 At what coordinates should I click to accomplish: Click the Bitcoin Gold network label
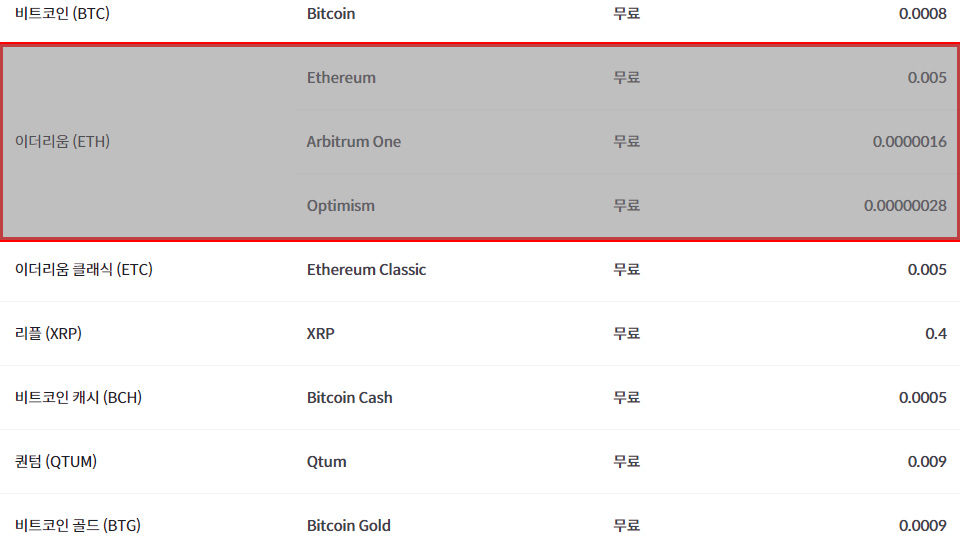pyautogui.click(x=348, y=526)
